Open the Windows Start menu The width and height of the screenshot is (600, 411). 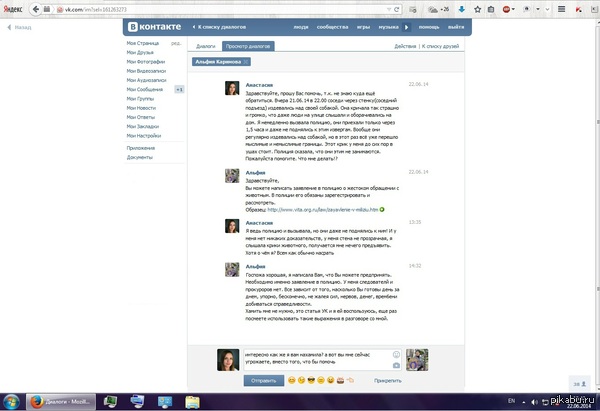tap(11, 402)
